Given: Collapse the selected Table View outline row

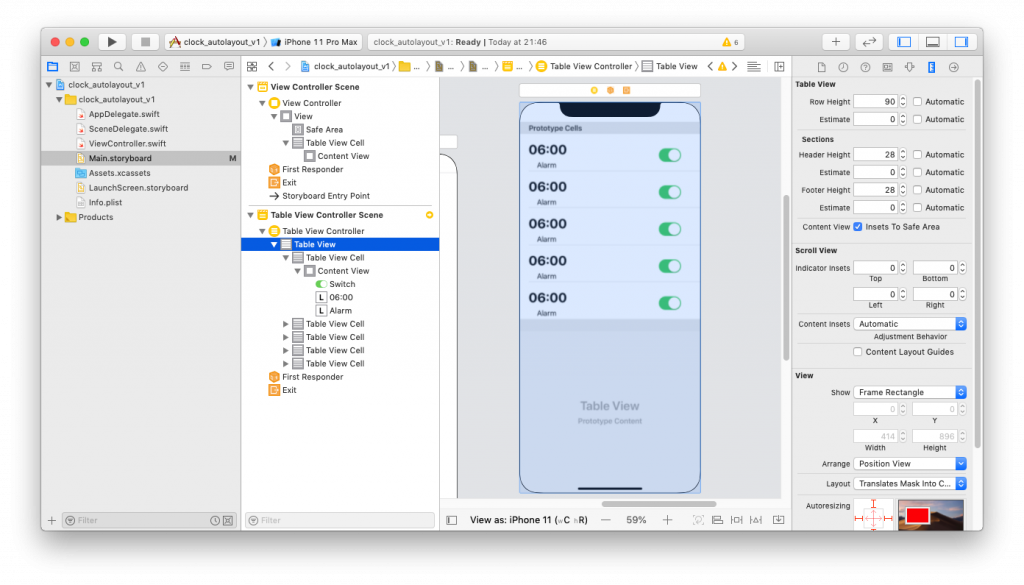Looking at the screenshot, I should click(x=274, y=244).
